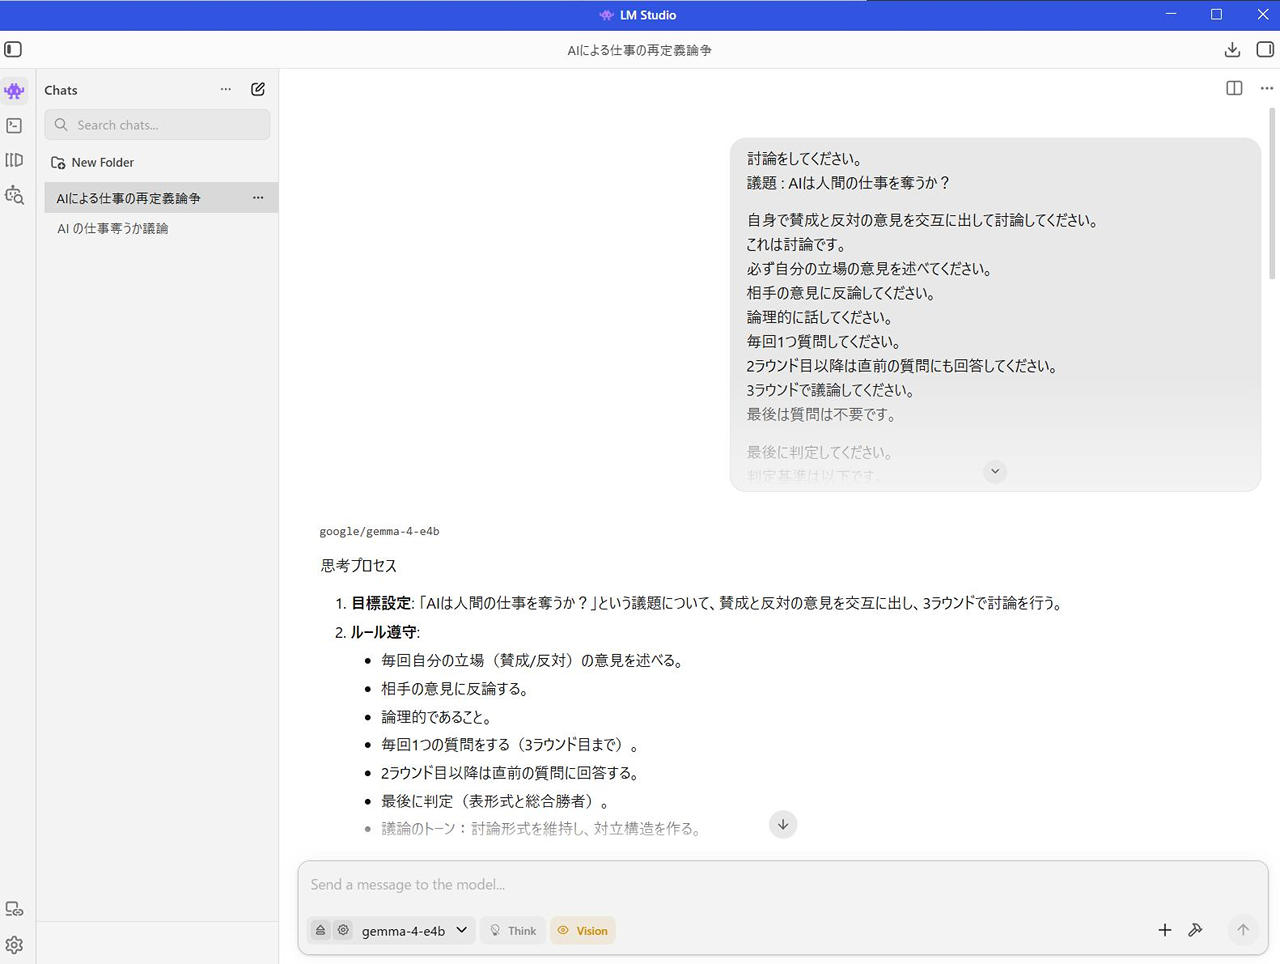Open the My Models library icon
The width and height of the screenshot is (1280, 964).
tap(14, 160)
